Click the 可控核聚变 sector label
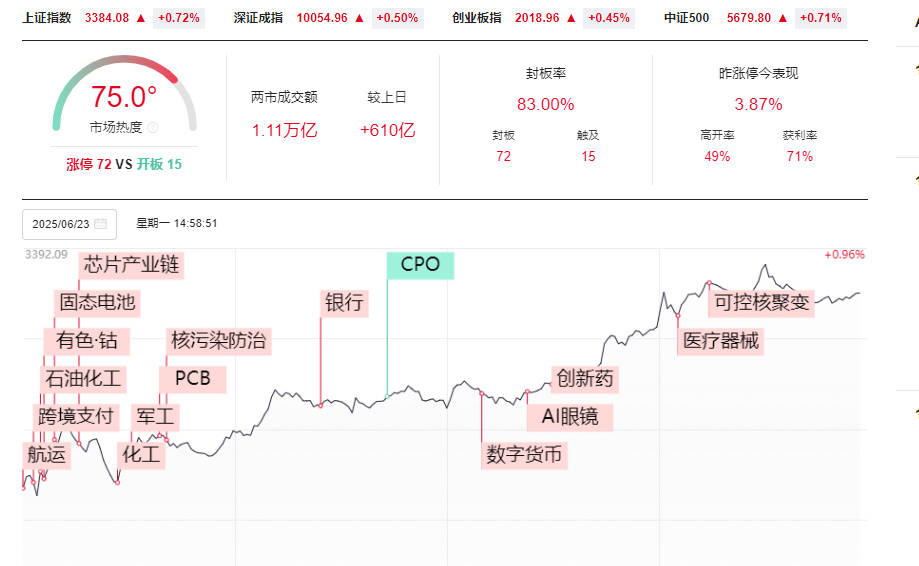 point(761,303)
